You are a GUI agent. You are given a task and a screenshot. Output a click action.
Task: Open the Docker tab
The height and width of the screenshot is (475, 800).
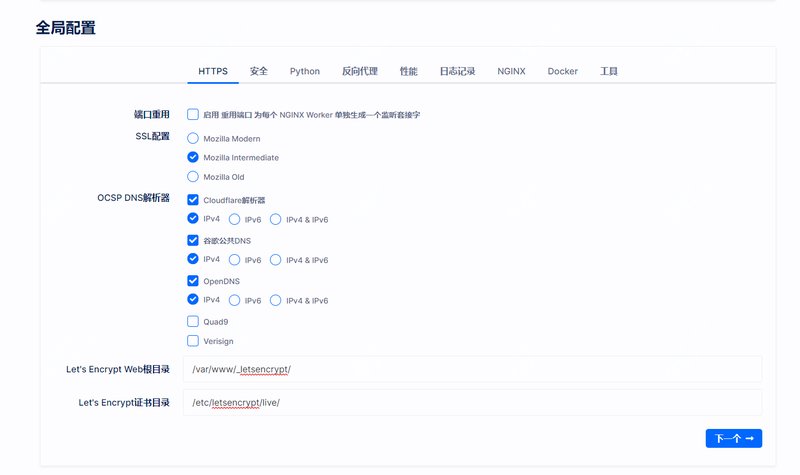(x=563, y=71)
